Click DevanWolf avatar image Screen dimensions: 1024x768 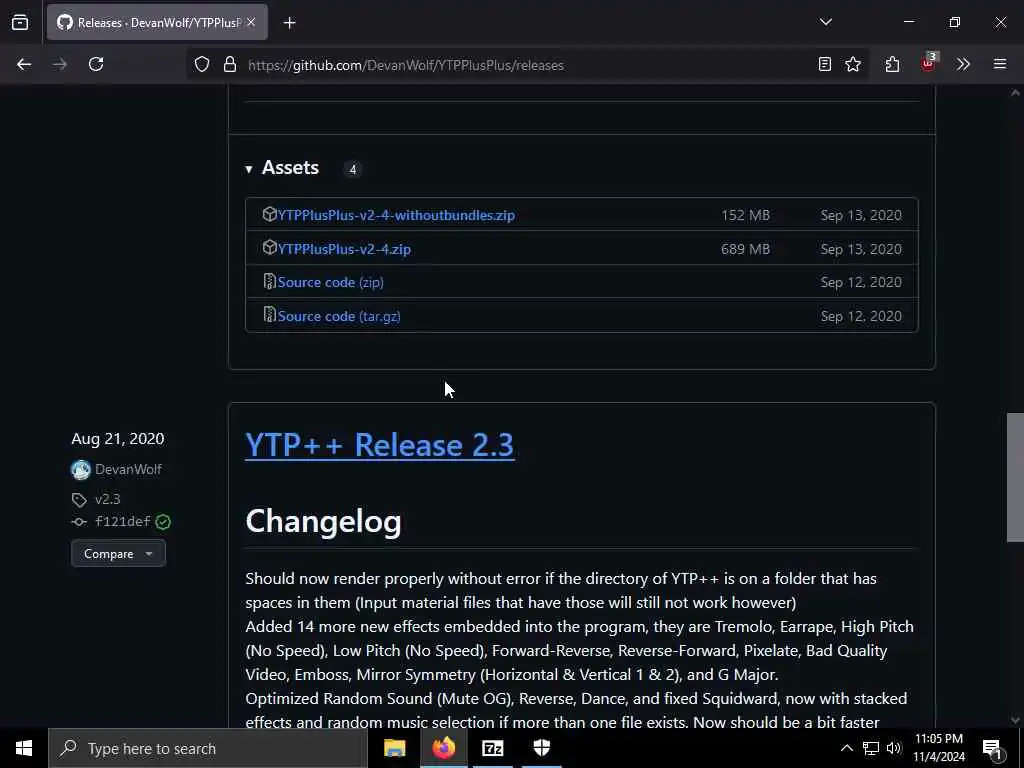click(x=81, y=470)
